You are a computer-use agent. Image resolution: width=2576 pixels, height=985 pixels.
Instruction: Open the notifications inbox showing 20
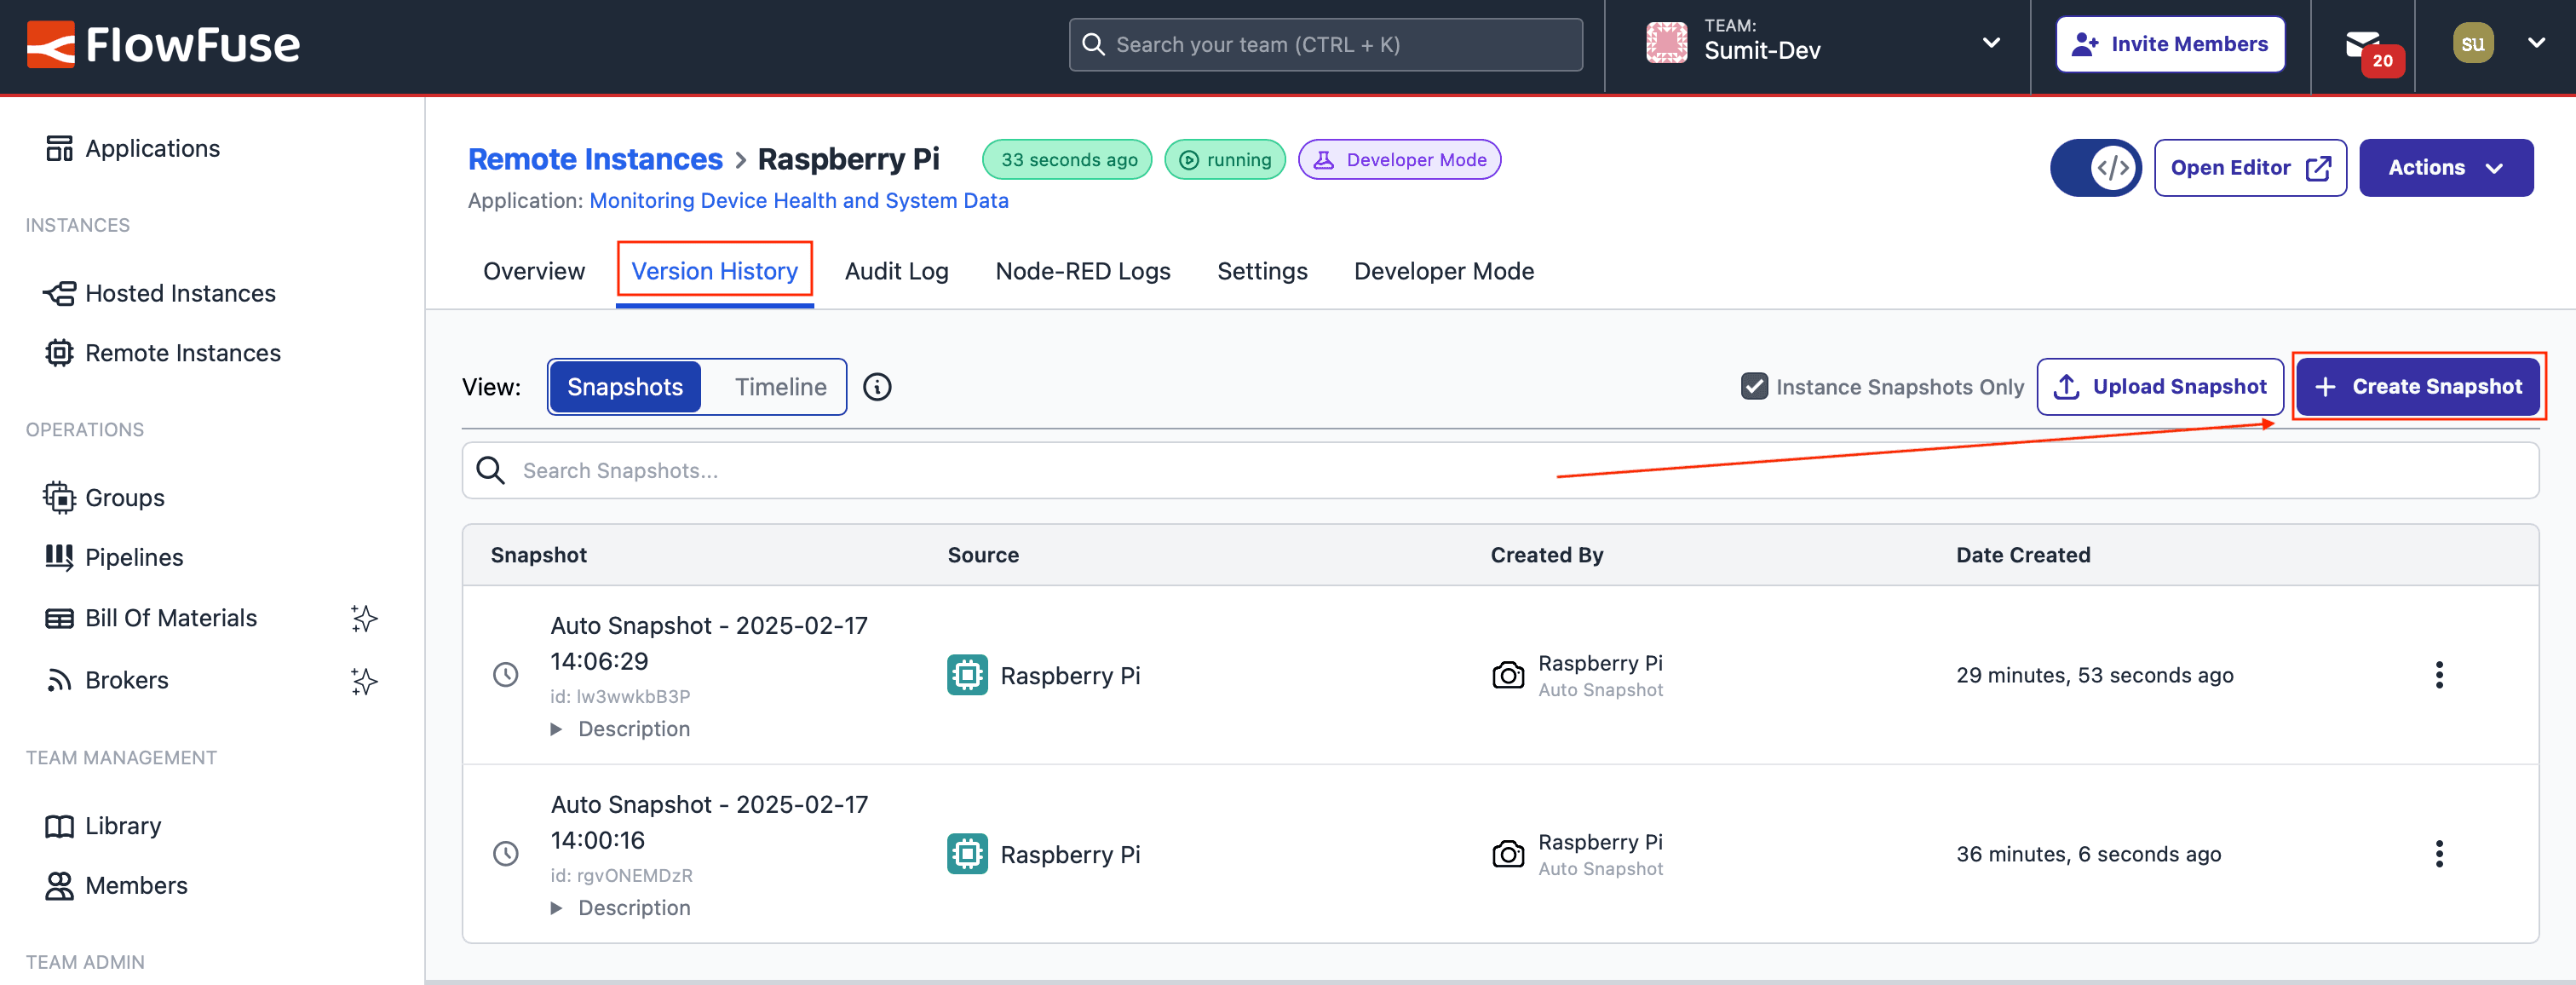tap(2366, 45)
